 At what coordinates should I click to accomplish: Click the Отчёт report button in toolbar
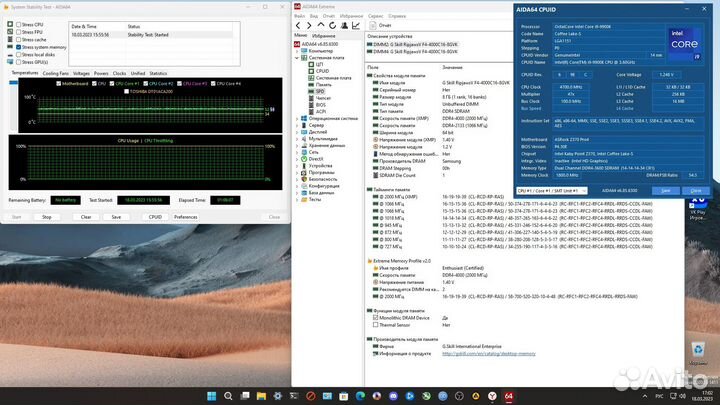coord(380,26)
